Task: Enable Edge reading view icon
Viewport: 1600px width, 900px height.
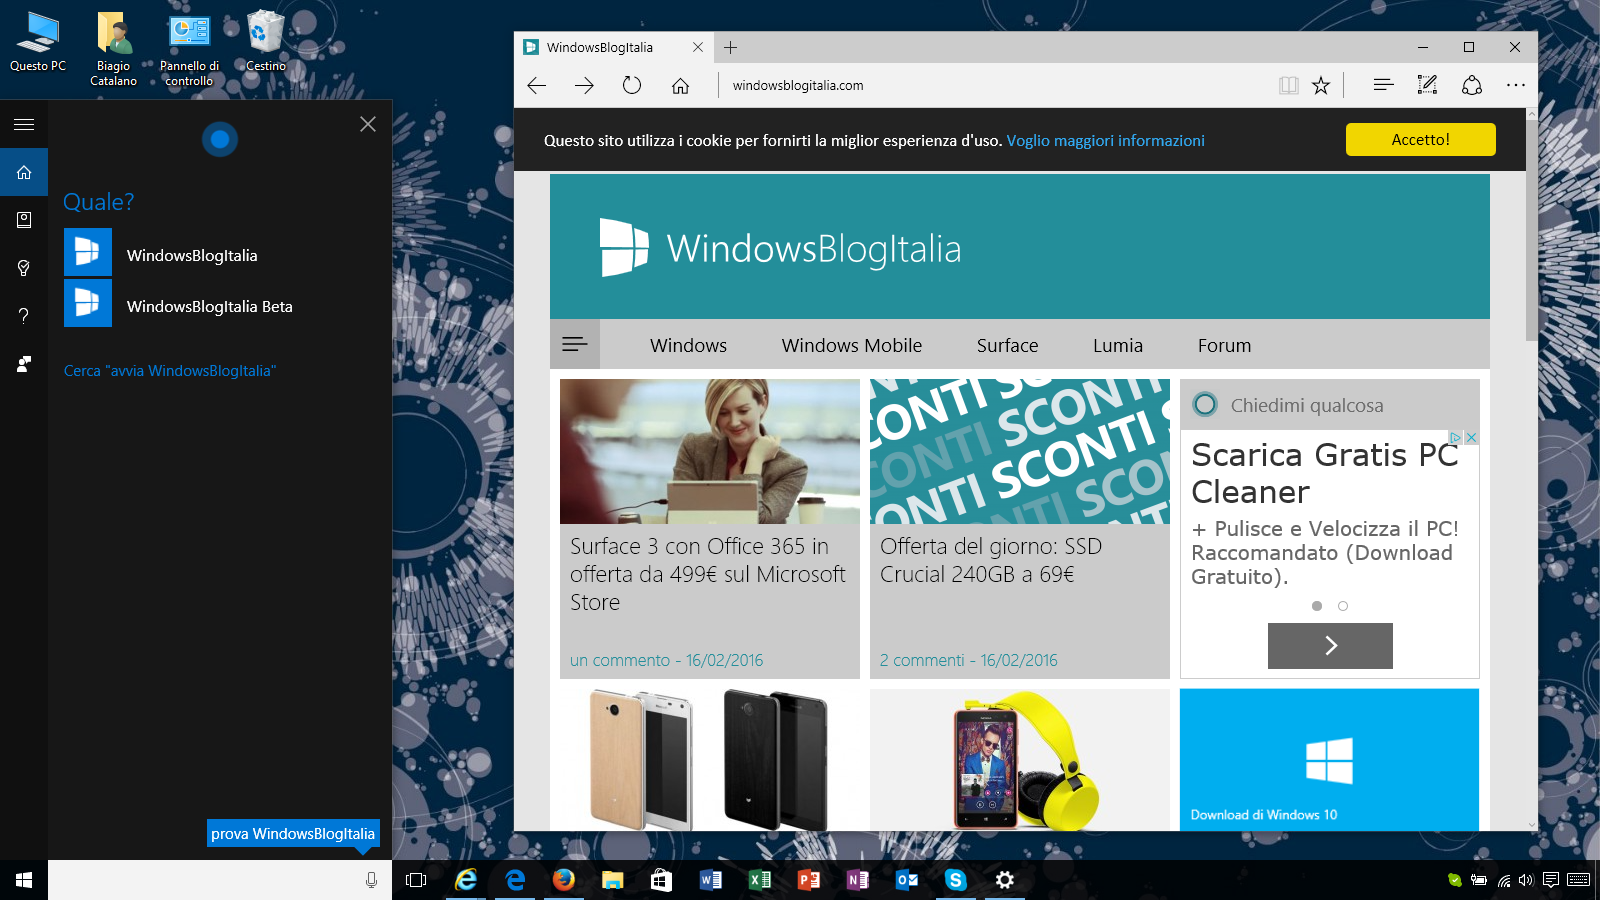Action: 1289,86
